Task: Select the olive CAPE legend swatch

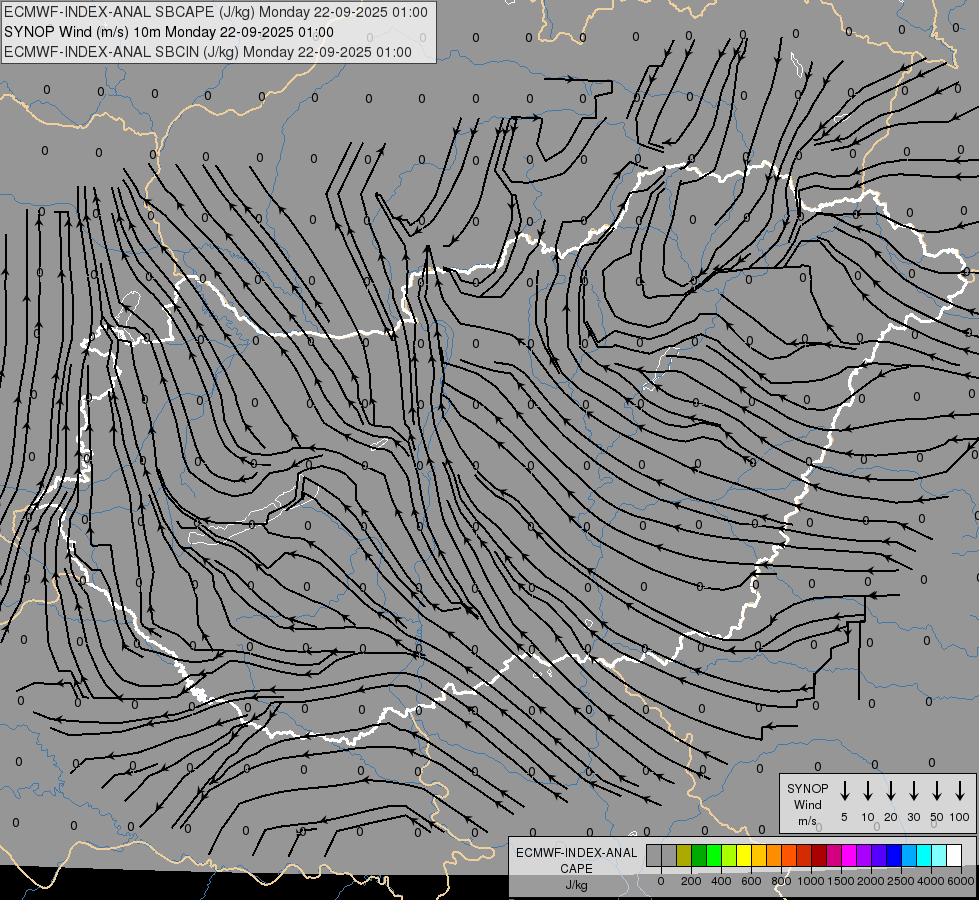Action: coord(684,855)
